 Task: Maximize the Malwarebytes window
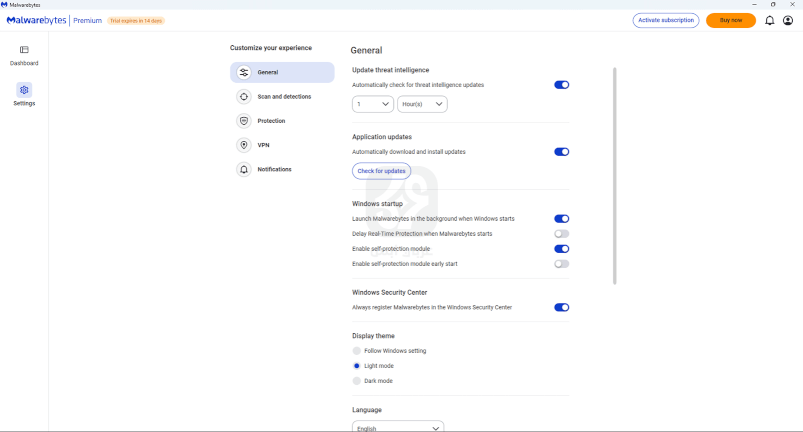point(773,5)
